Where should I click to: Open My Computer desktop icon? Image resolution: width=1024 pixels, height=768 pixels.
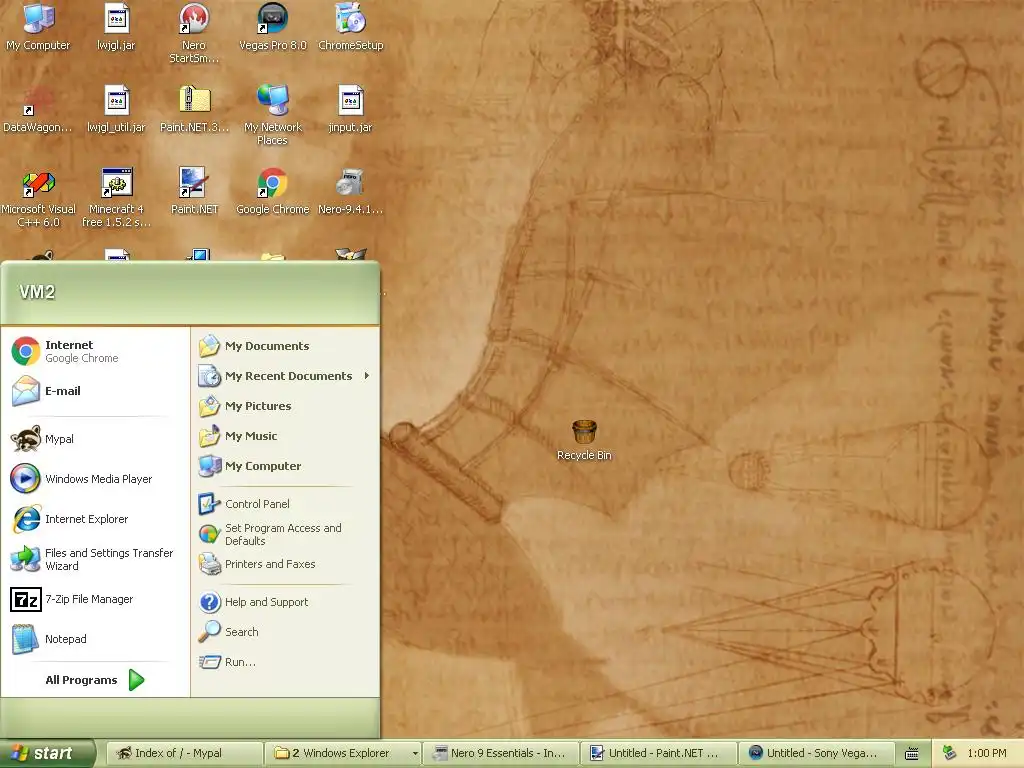tap(38, 27)
